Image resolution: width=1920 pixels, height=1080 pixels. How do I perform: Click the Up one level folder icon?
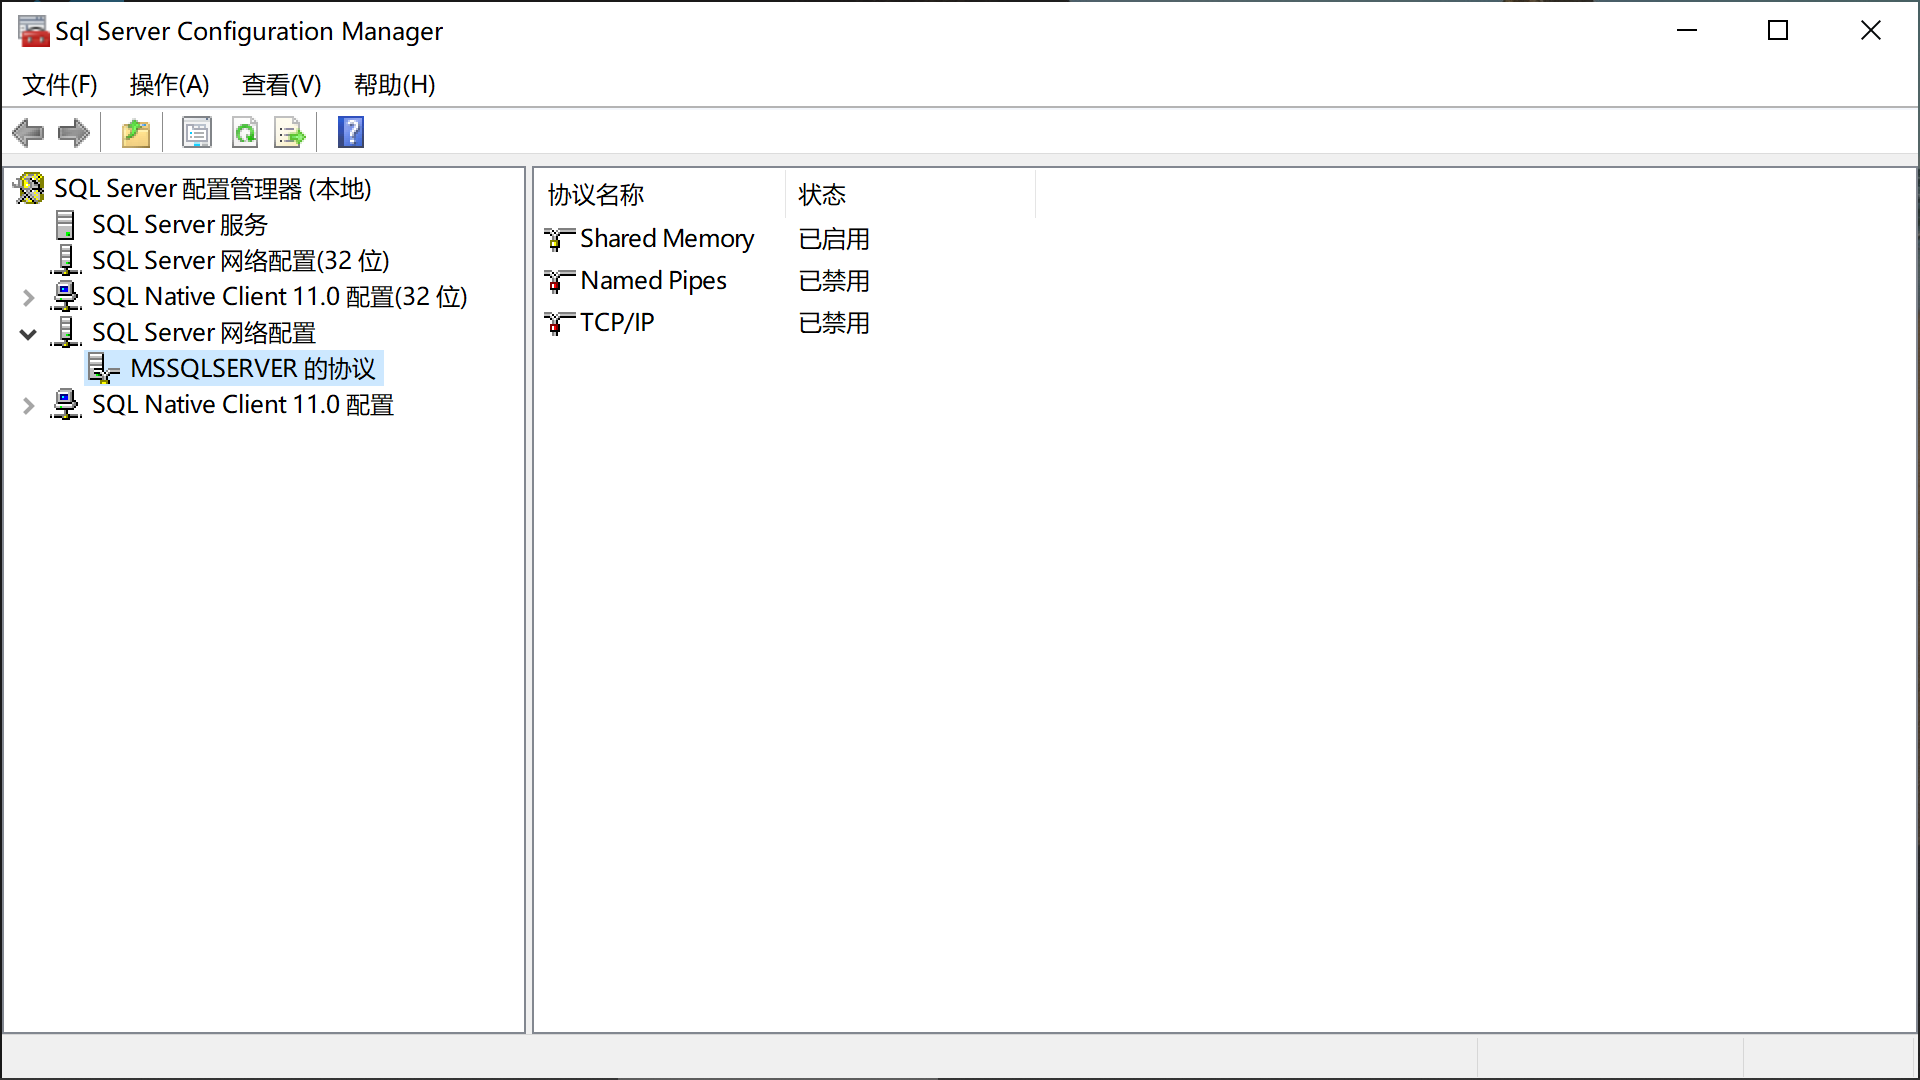pos(135,132)
